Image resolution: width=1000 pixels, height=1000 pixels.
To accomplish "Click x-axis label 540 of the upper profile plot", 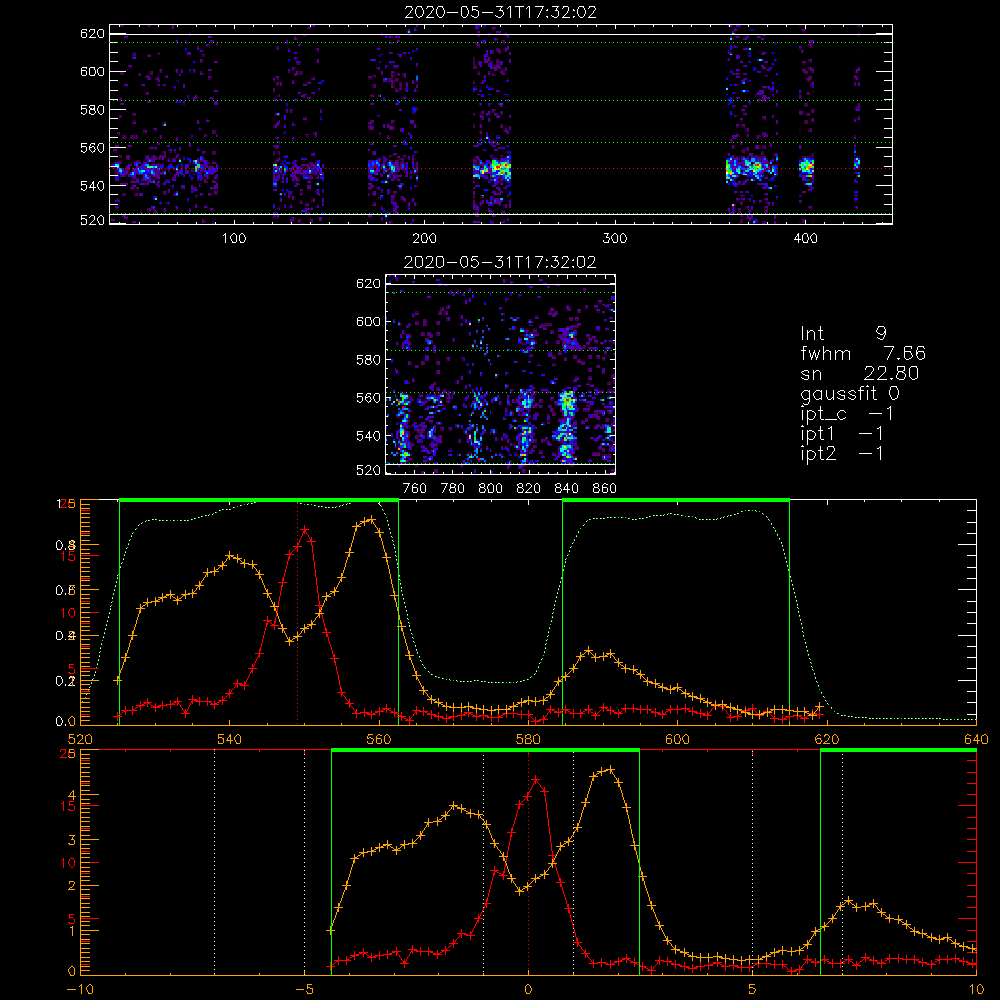I will point(229,739).
